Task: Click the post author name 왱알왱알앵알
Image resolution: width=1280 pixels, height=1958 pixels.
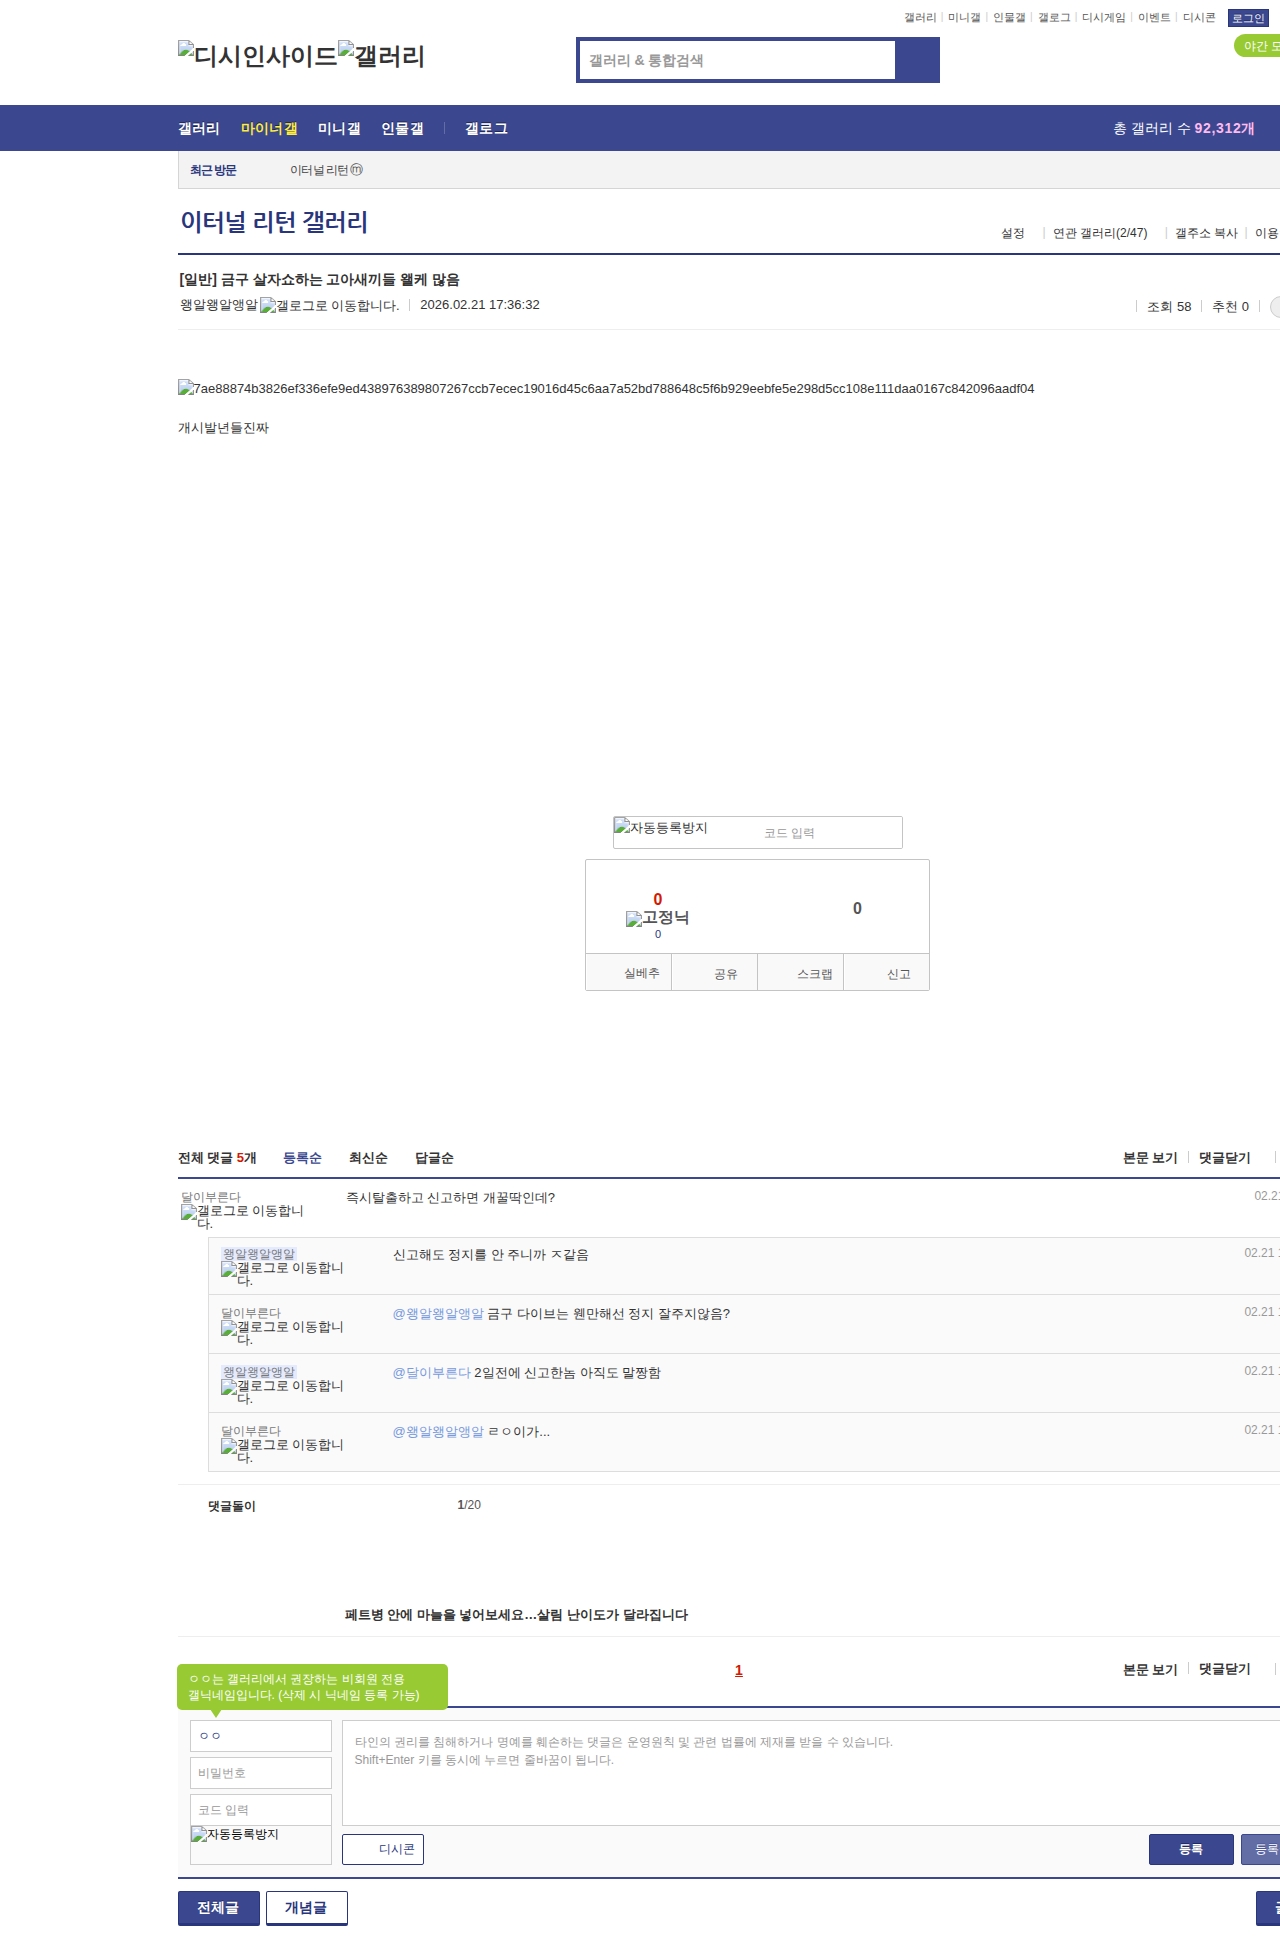Action: 219,305
